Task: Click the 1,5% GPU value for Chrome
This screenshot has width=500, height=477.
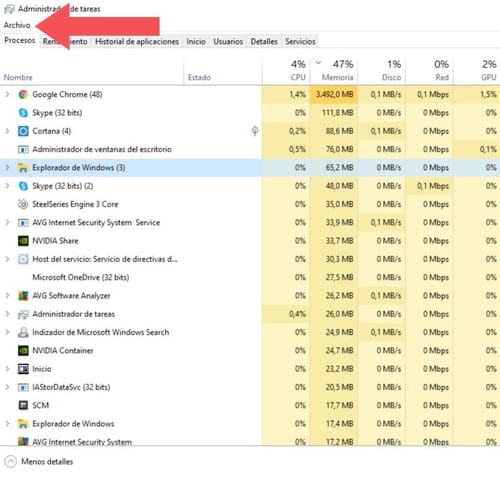Action: 488,95
